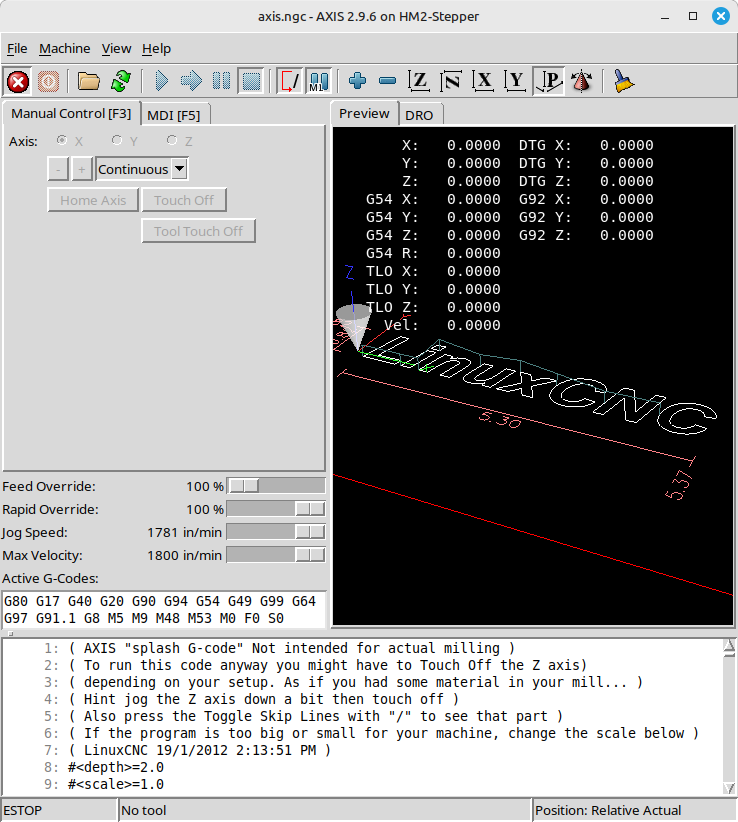The width and height of the screenshot is (738, 822).
Task: Select the X axis radio button
Action: click(64, 141)
